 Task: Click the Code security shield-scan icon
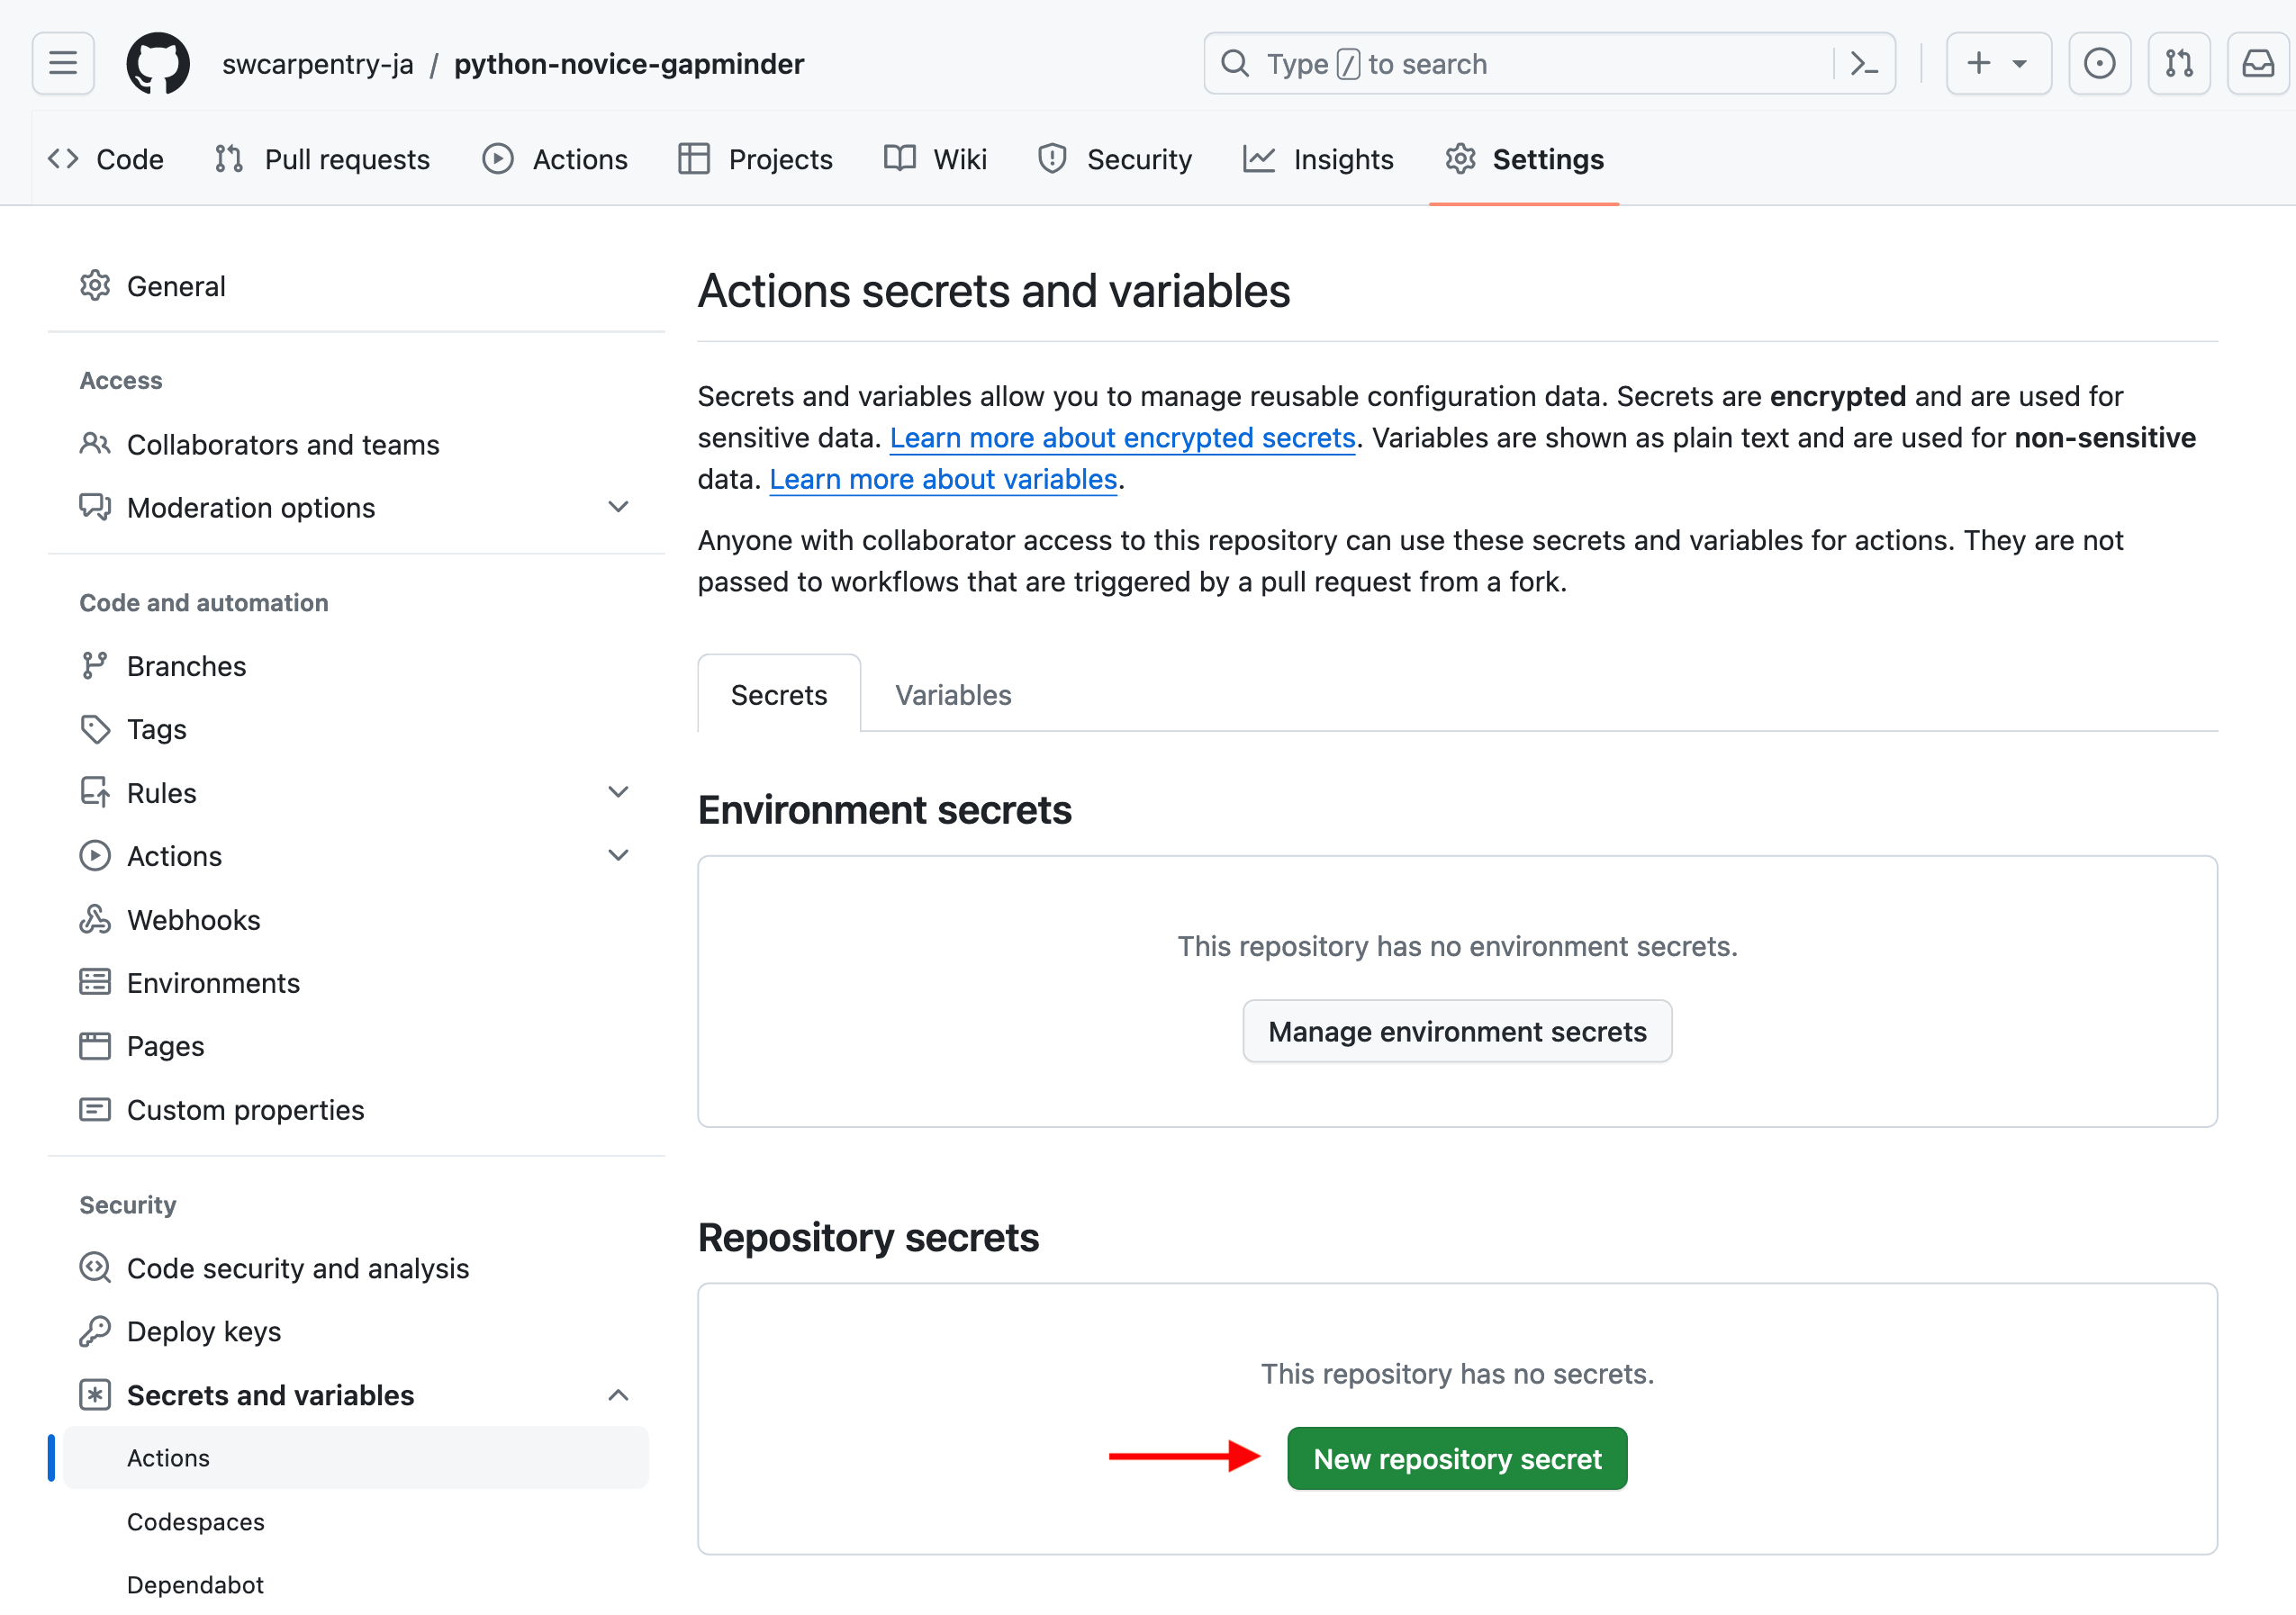pyautogui.click(x=95, y=1268)
